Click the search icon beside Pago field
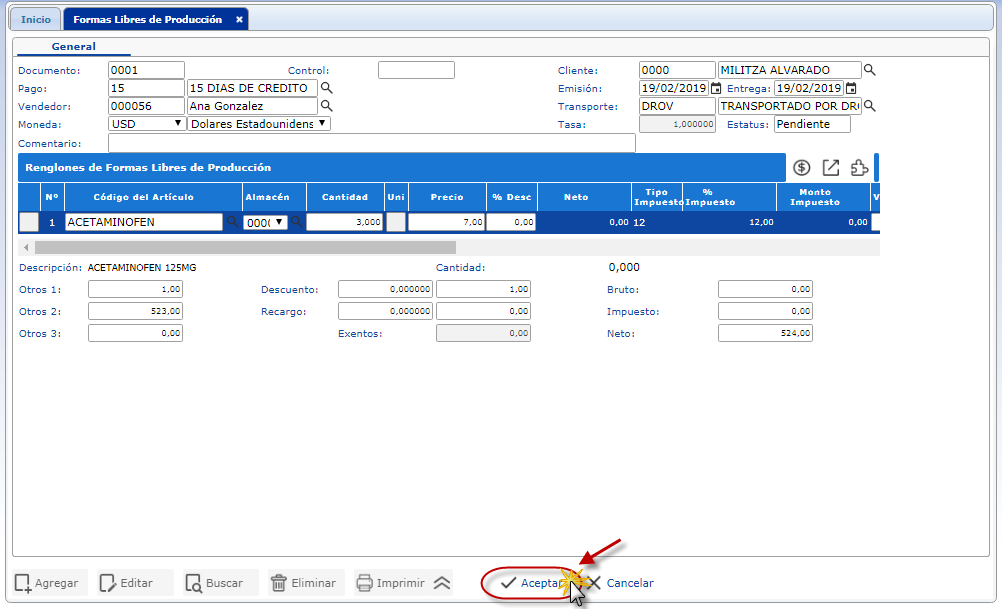 click(x=326, y=88)
